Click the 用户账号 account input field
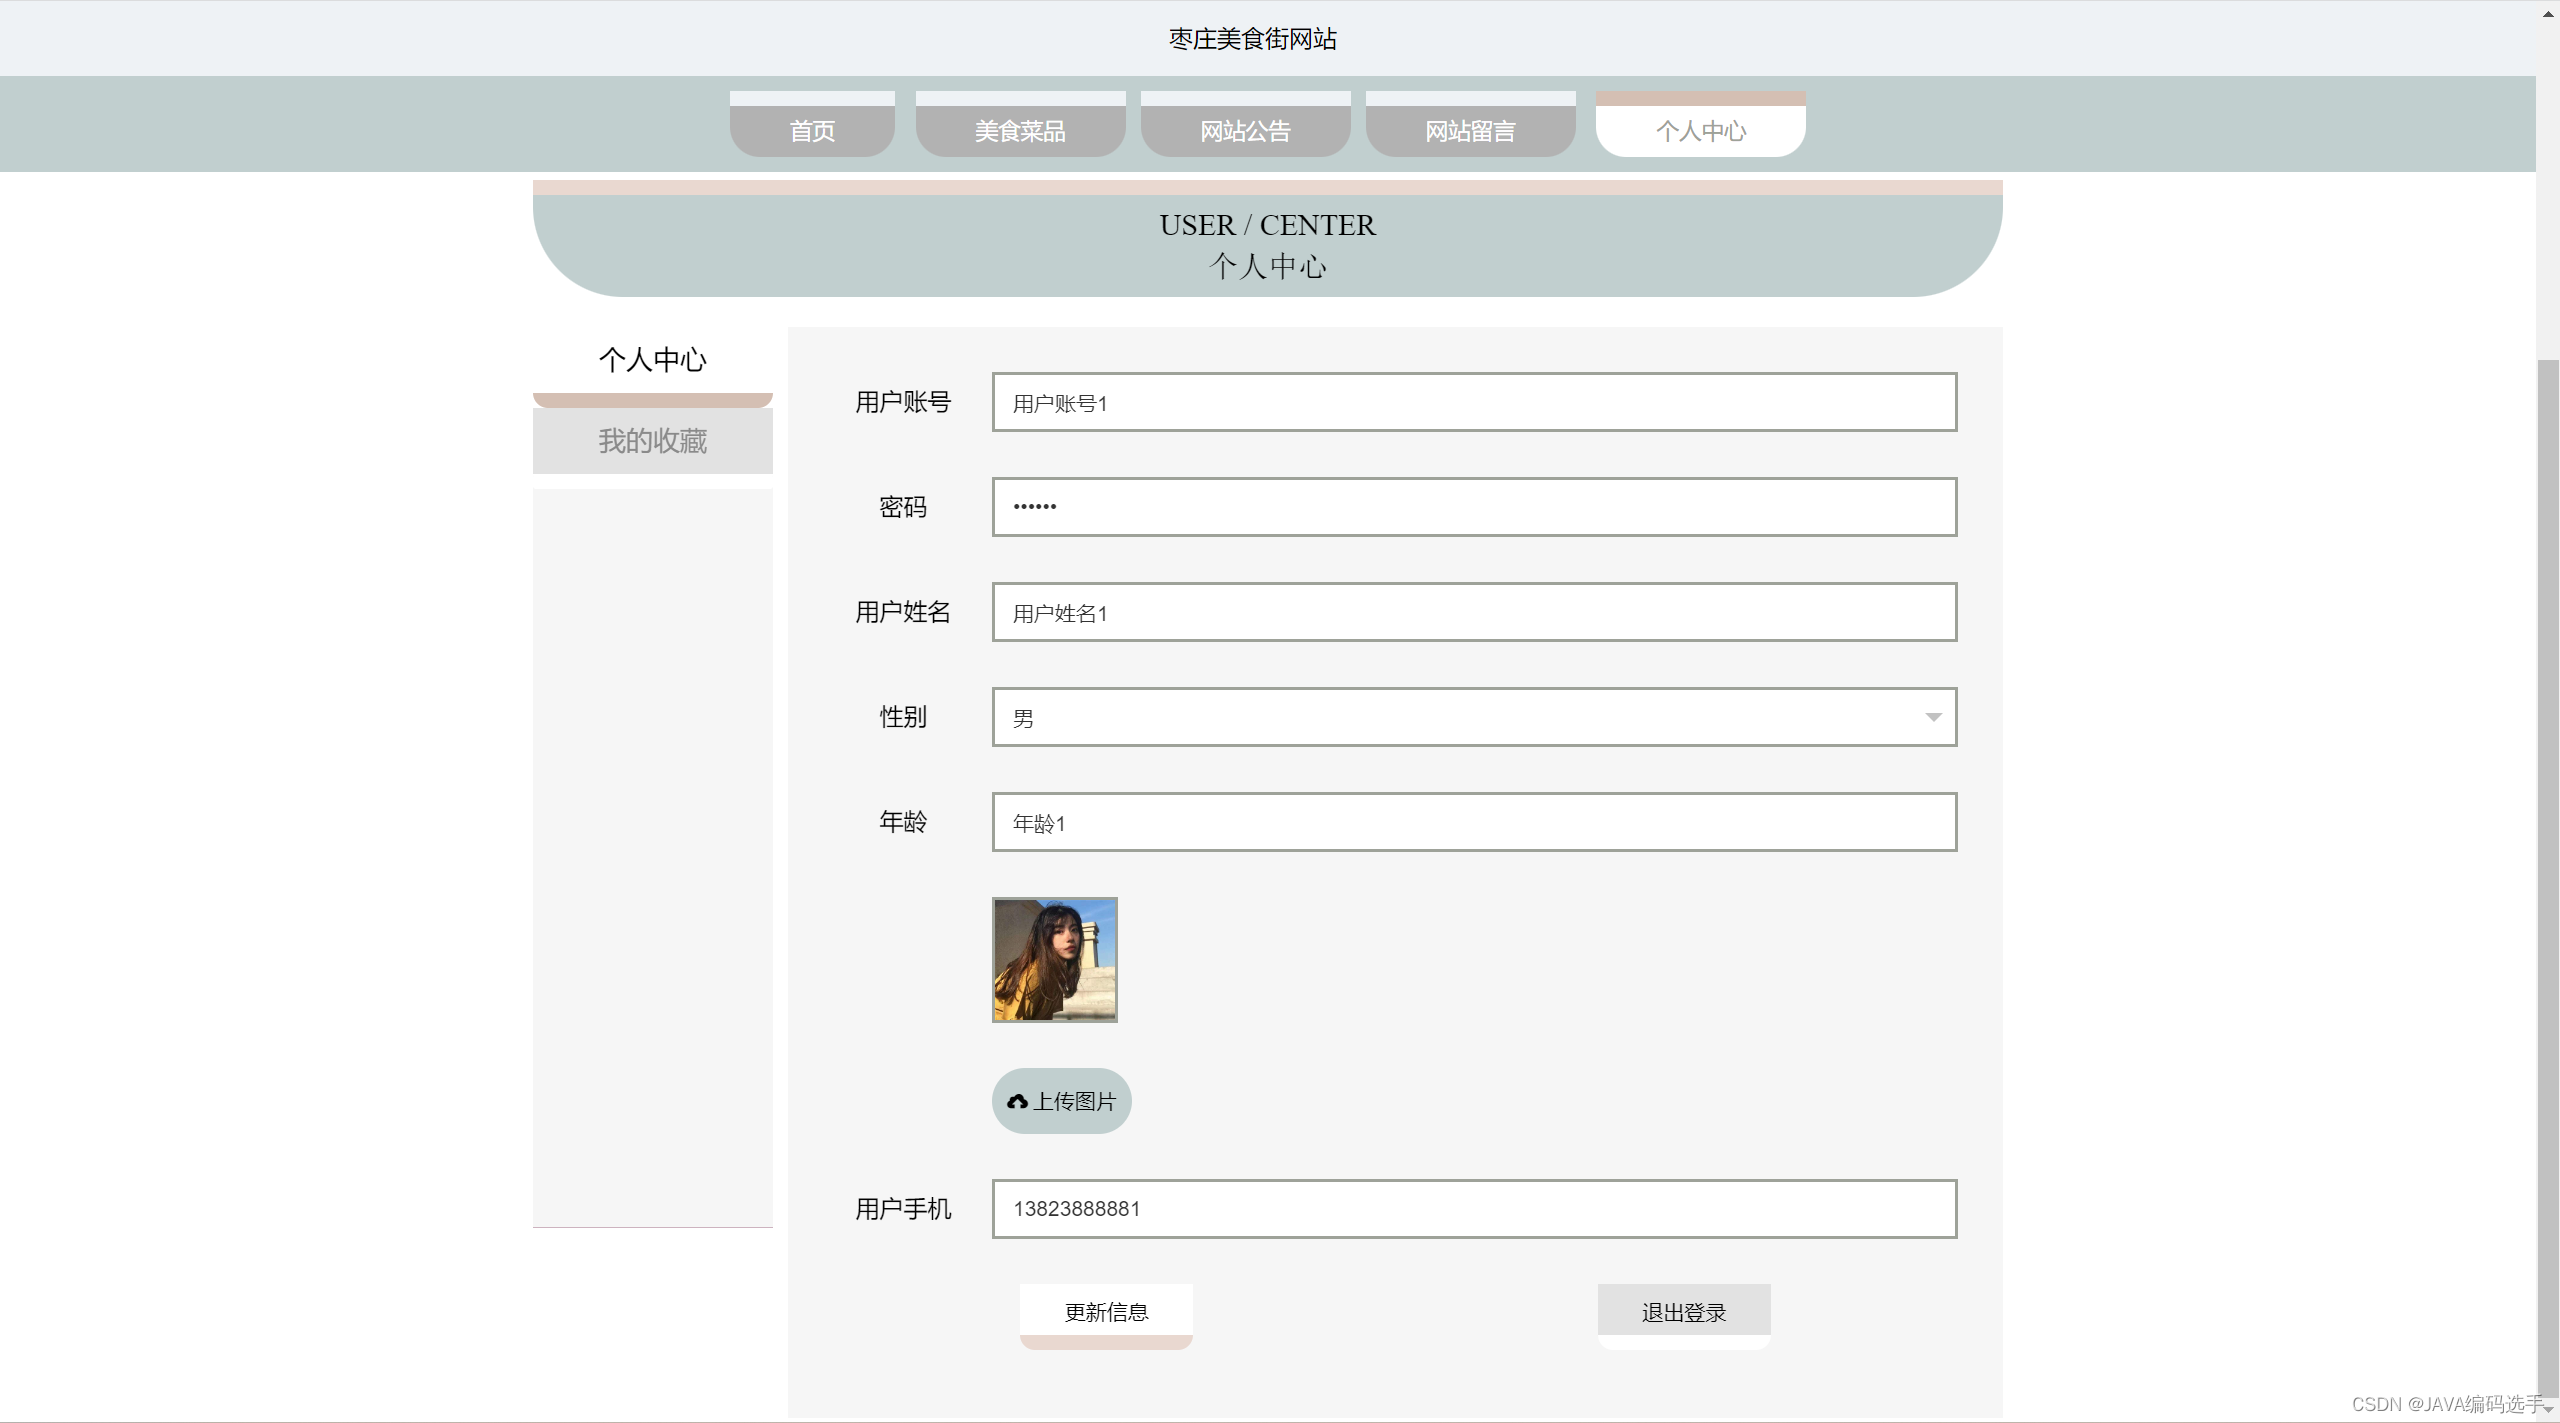 [x=1474, y=402]
